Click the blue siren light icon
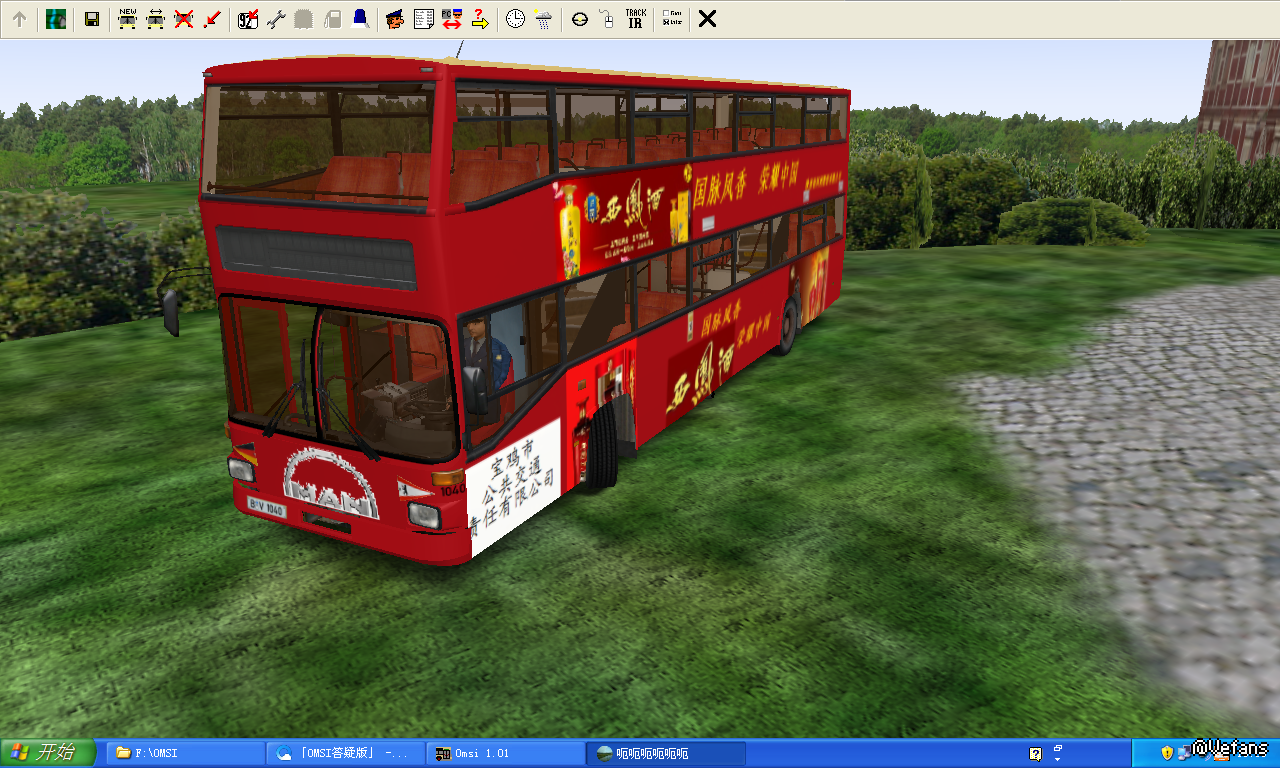The width and height of the screenshot is (1280, 768). 360,19
